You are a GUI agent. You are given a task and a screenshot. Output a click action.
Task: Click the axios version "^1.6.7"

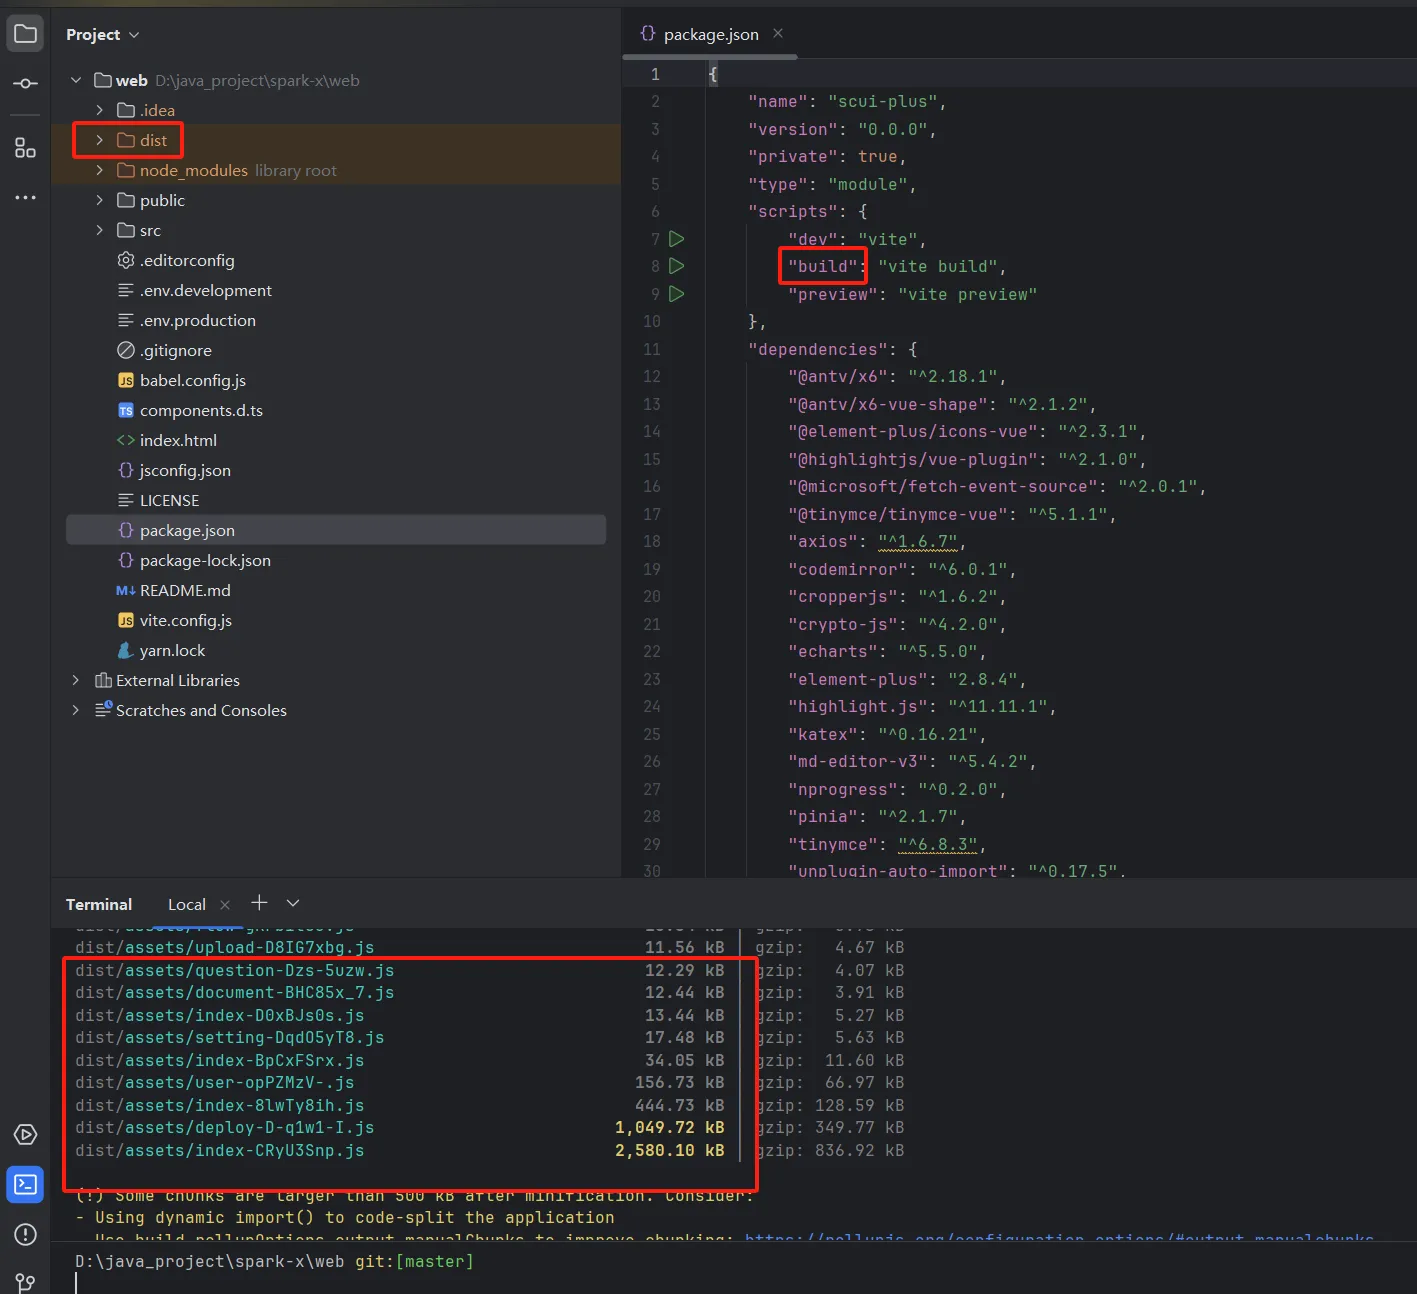click(x=918, y=541)
